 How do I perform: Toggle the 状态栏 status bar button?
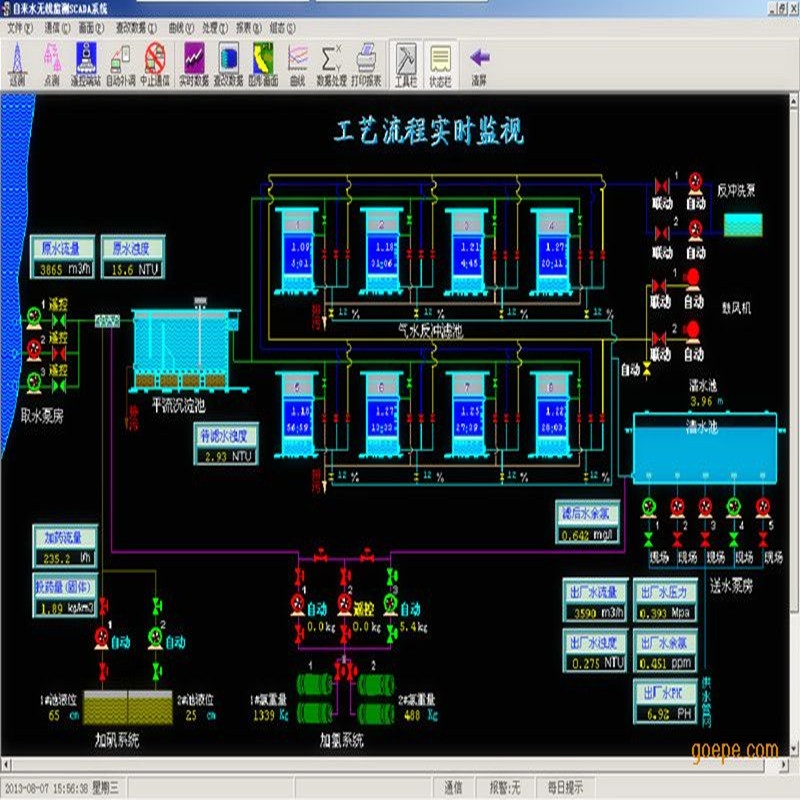pos(440,60)
